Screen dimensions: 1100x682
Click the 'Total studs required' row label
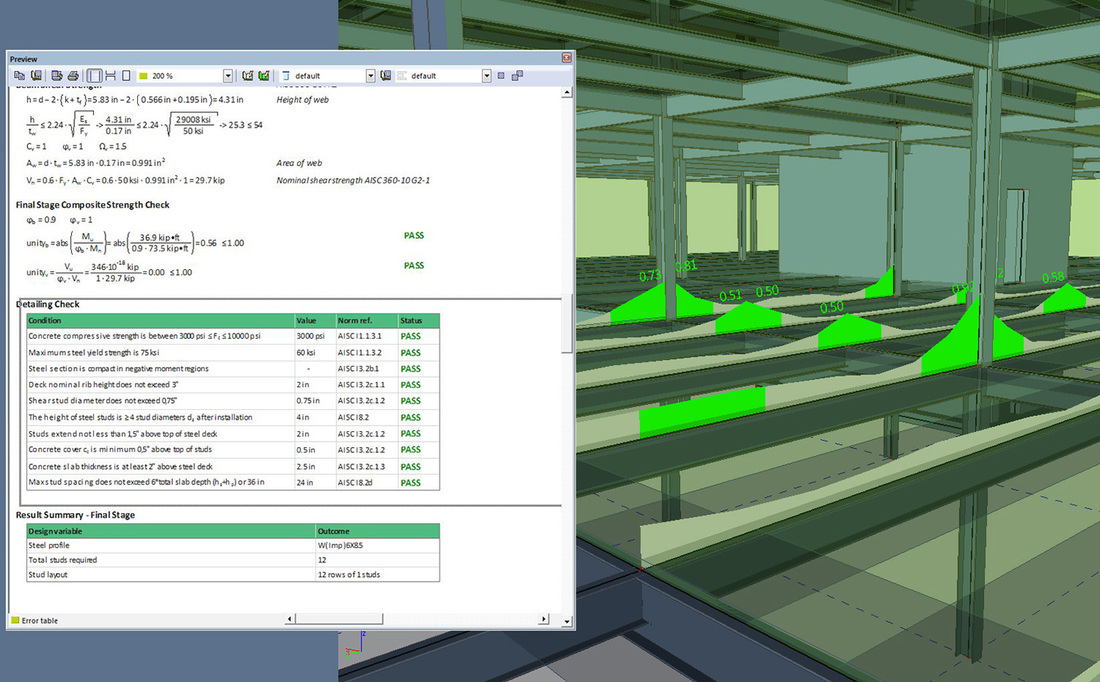(x=62, y=560)
